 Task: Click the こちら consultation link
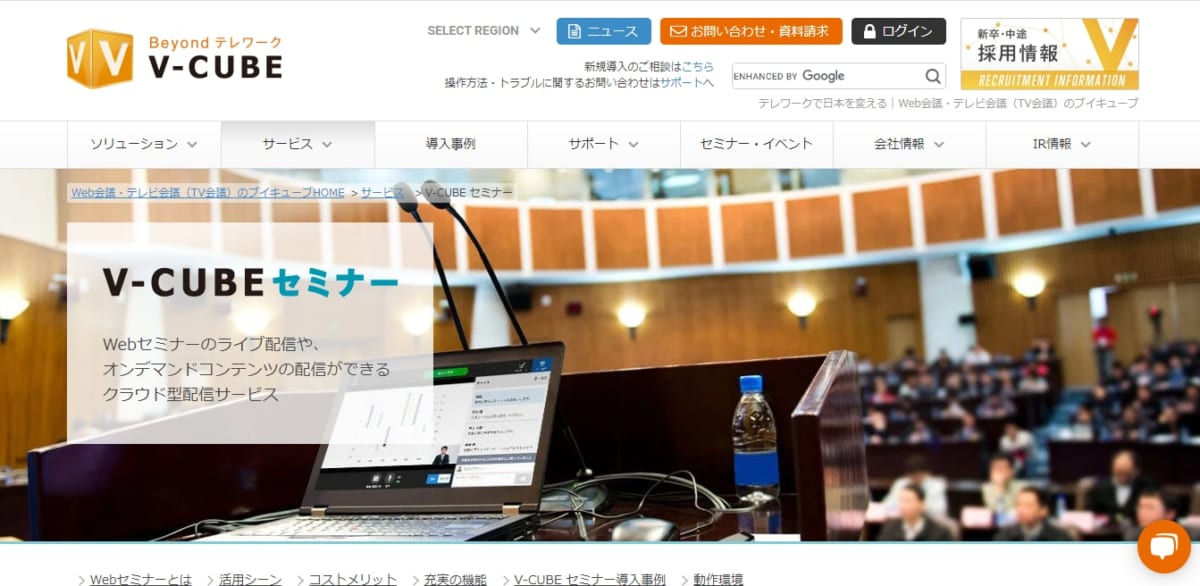click(697, 66)
